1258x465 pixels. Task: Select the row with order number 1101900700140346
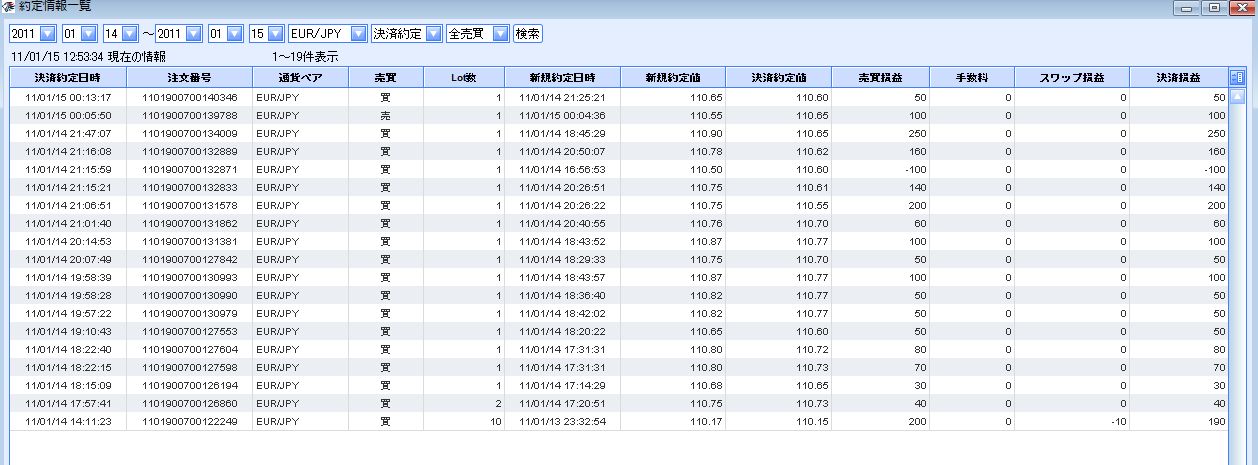click(x=190, y=98)
